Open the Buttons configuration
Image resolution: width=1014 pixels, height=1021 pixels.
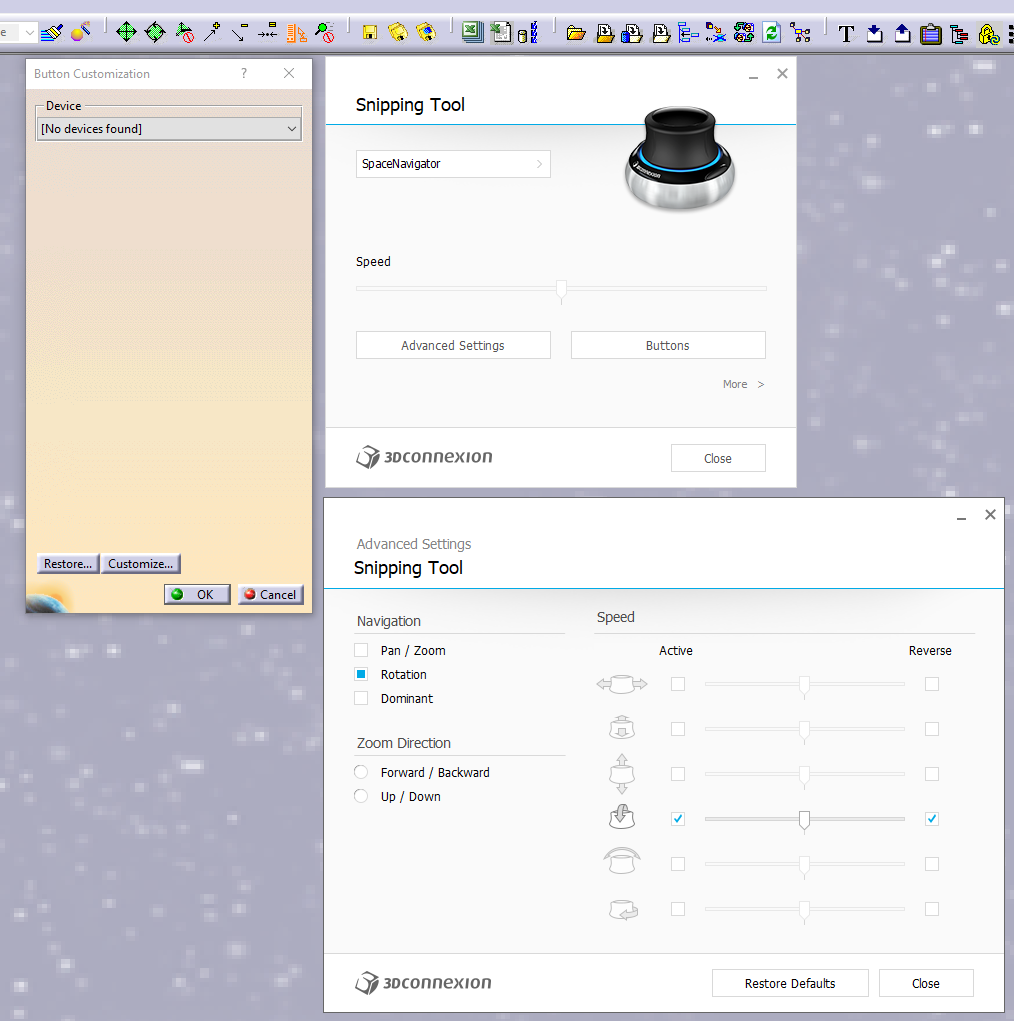(668, 345)
